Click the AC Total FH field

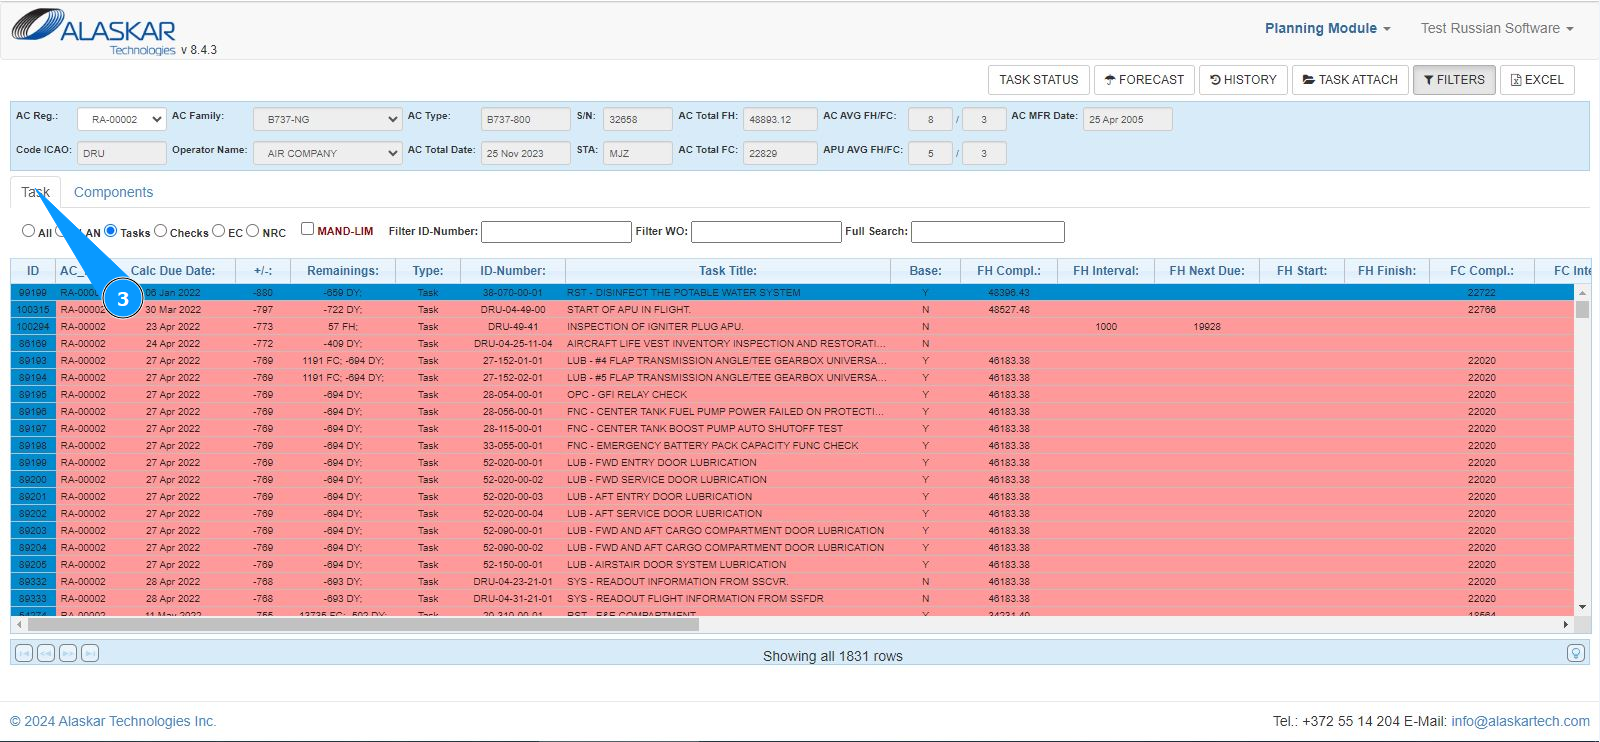click(780, 119)
